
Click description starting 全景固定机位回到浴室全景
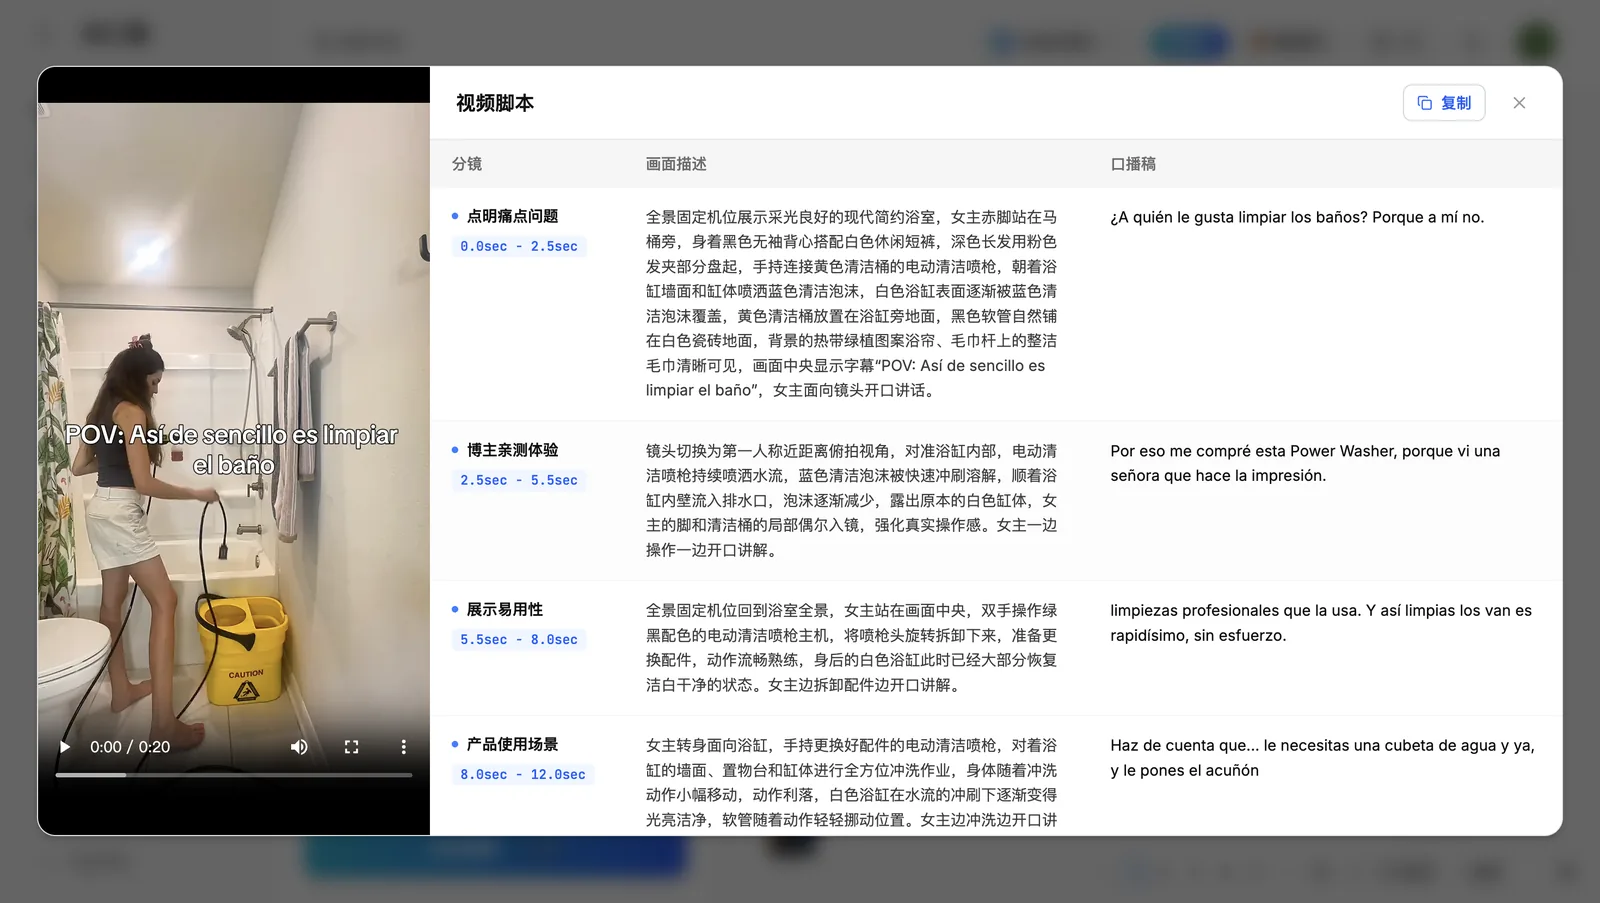pos(851,648)
